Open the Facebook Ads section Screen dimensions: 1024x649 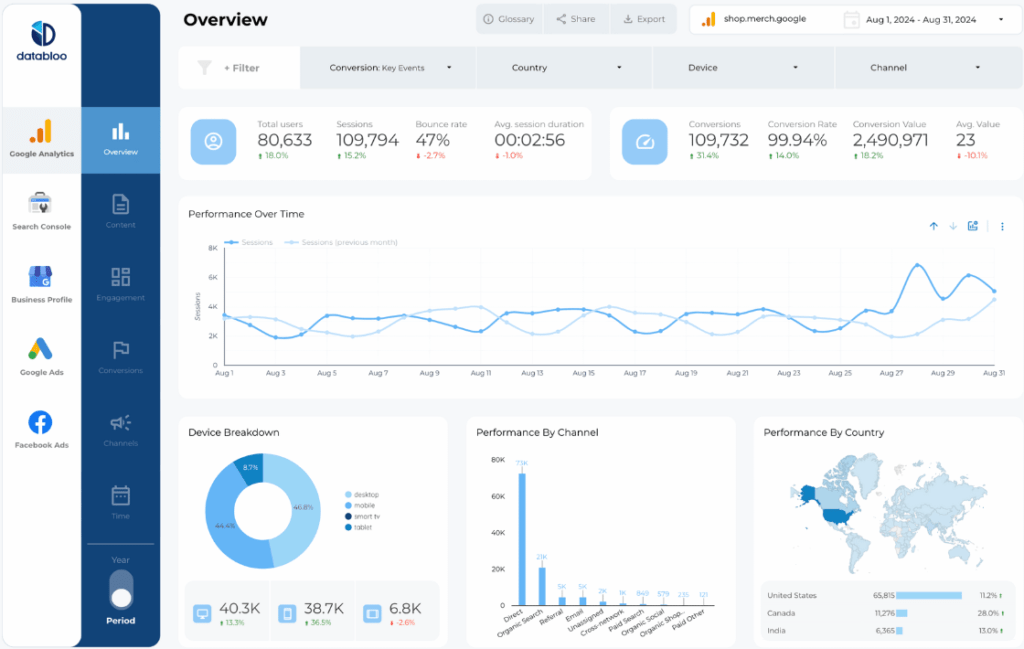[41, 424]
